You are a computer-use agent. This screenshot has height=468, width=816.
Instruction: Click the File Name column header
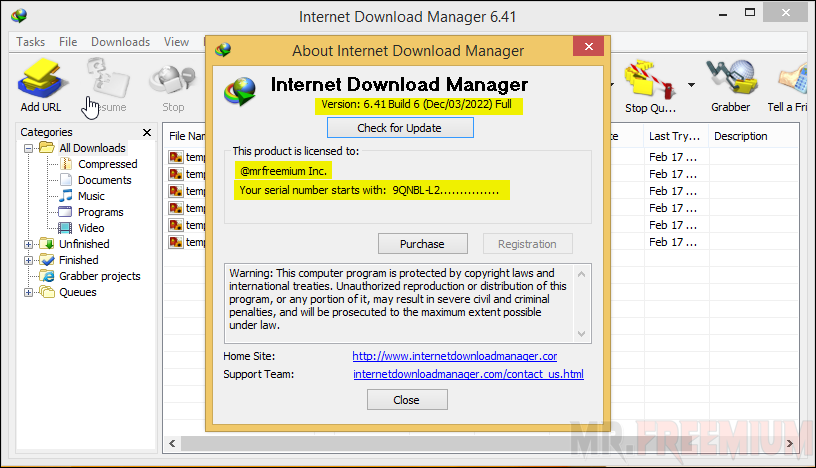point(186,136)
